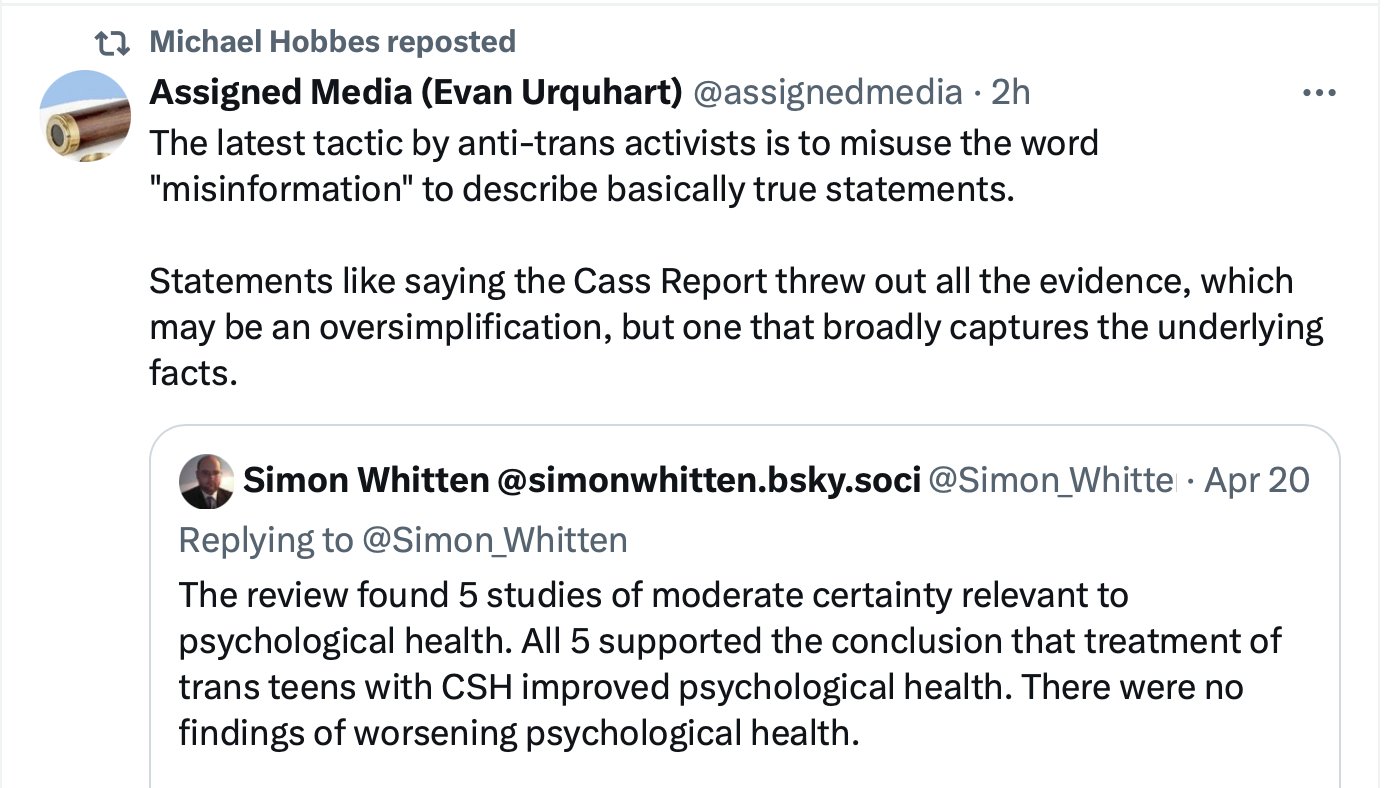The height and width of the screenshot is (788, 1384).
Task: Click the "Replying to @Simon_Whitten" line
Action: [x=402, y=540]
